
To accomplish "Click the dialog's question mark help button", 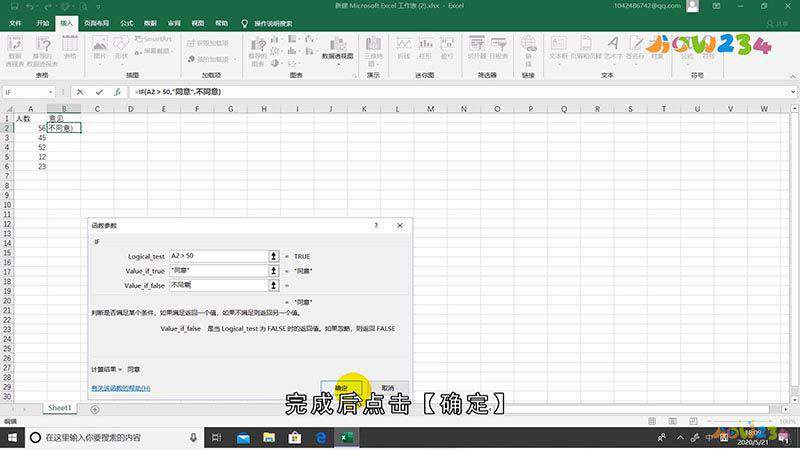I will pos(377,226).
